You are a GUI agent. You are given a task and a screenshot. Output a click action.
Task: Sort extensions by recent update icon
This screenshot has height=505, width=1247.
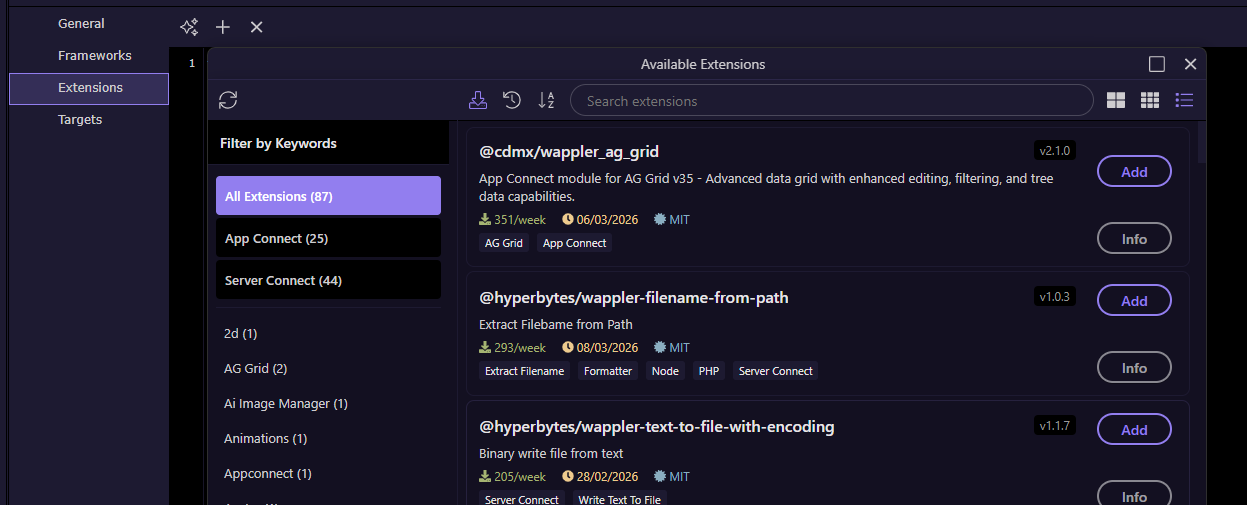coord(512,100)
